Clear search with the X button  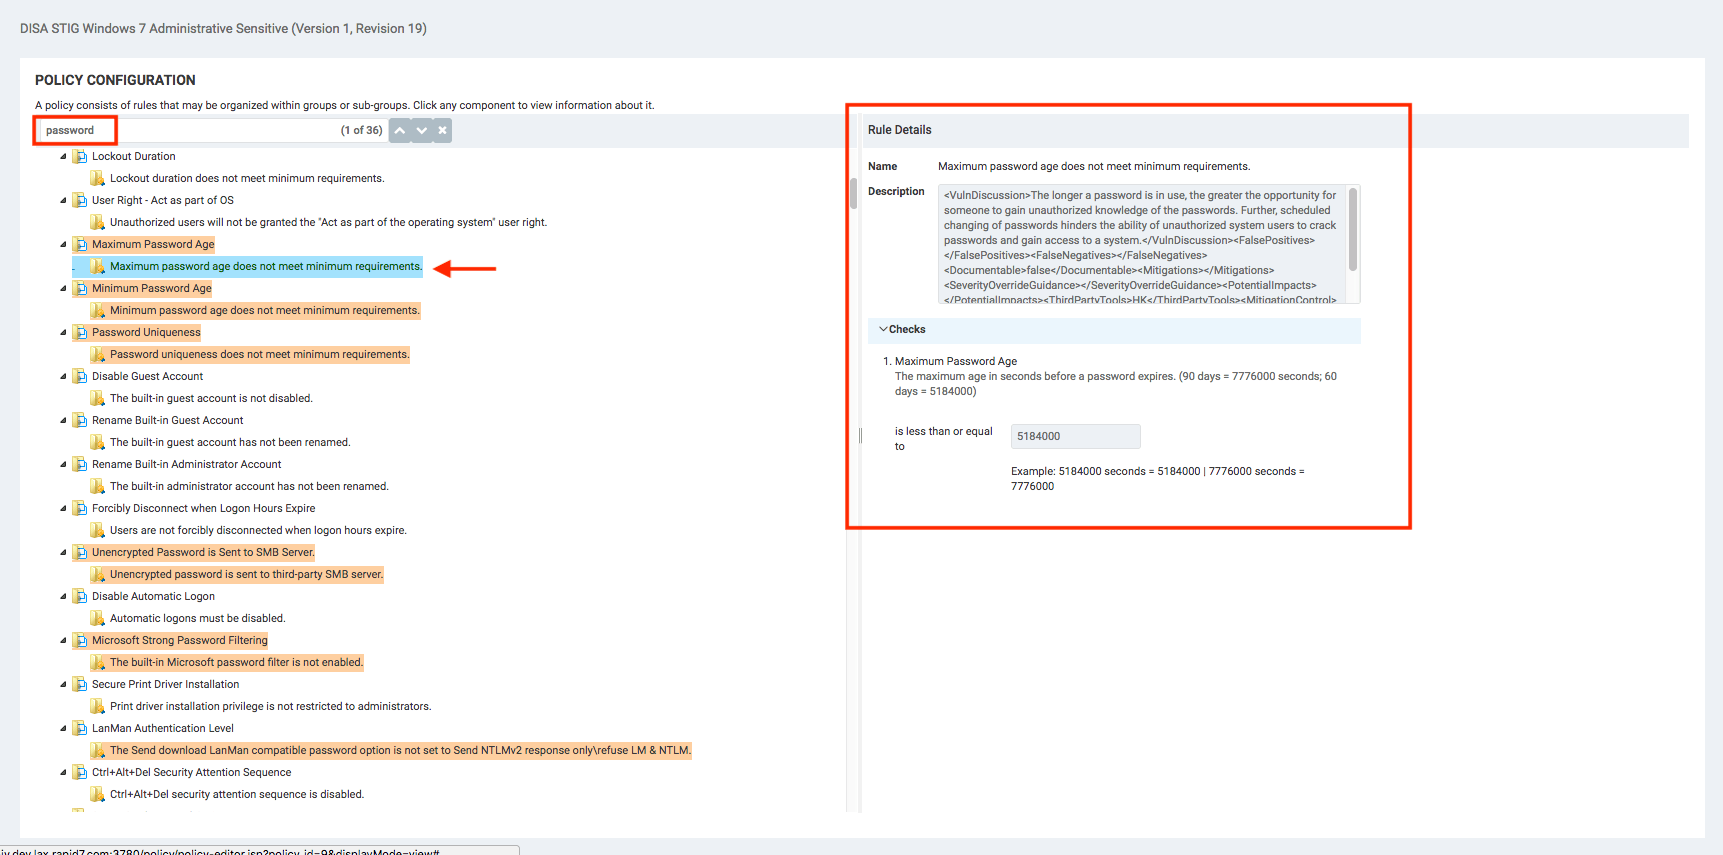coord(442,130)
